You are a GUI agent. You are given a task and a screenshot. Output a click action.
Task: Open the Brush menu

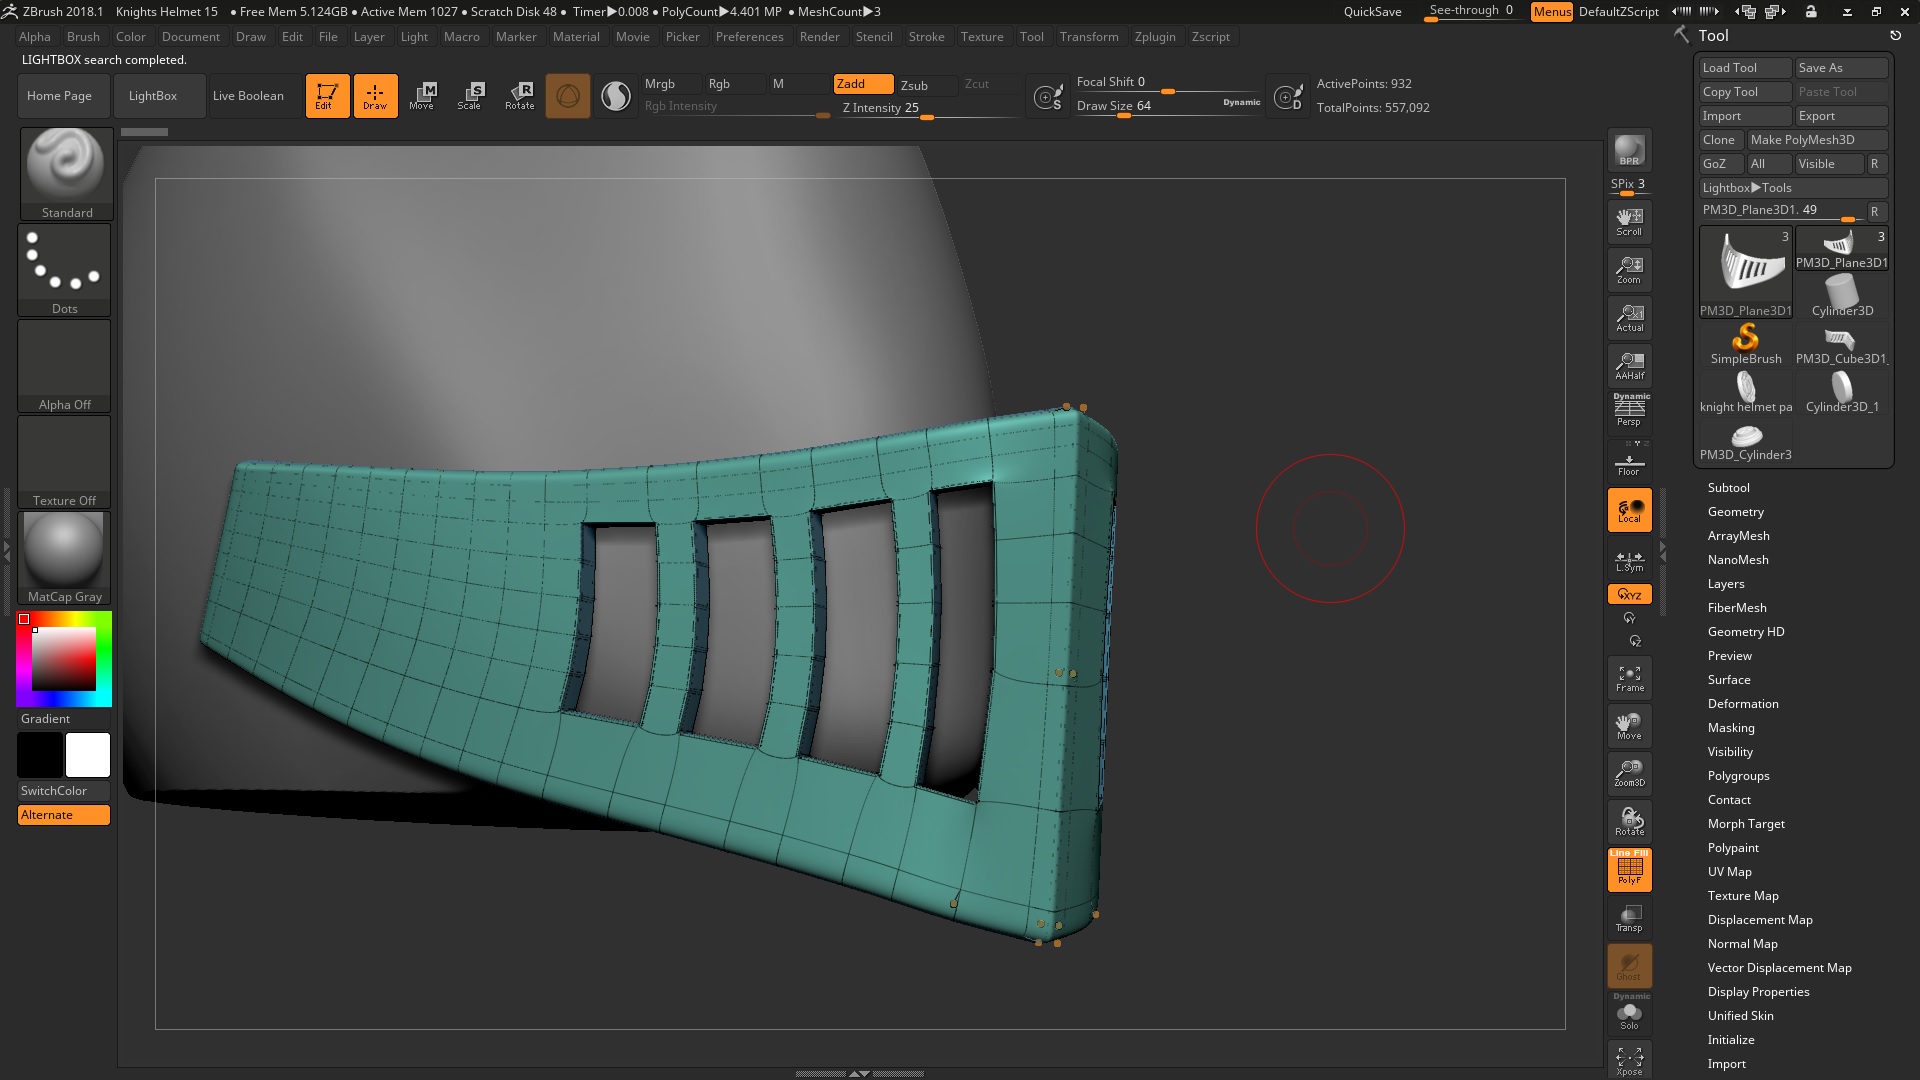point(83,37)
